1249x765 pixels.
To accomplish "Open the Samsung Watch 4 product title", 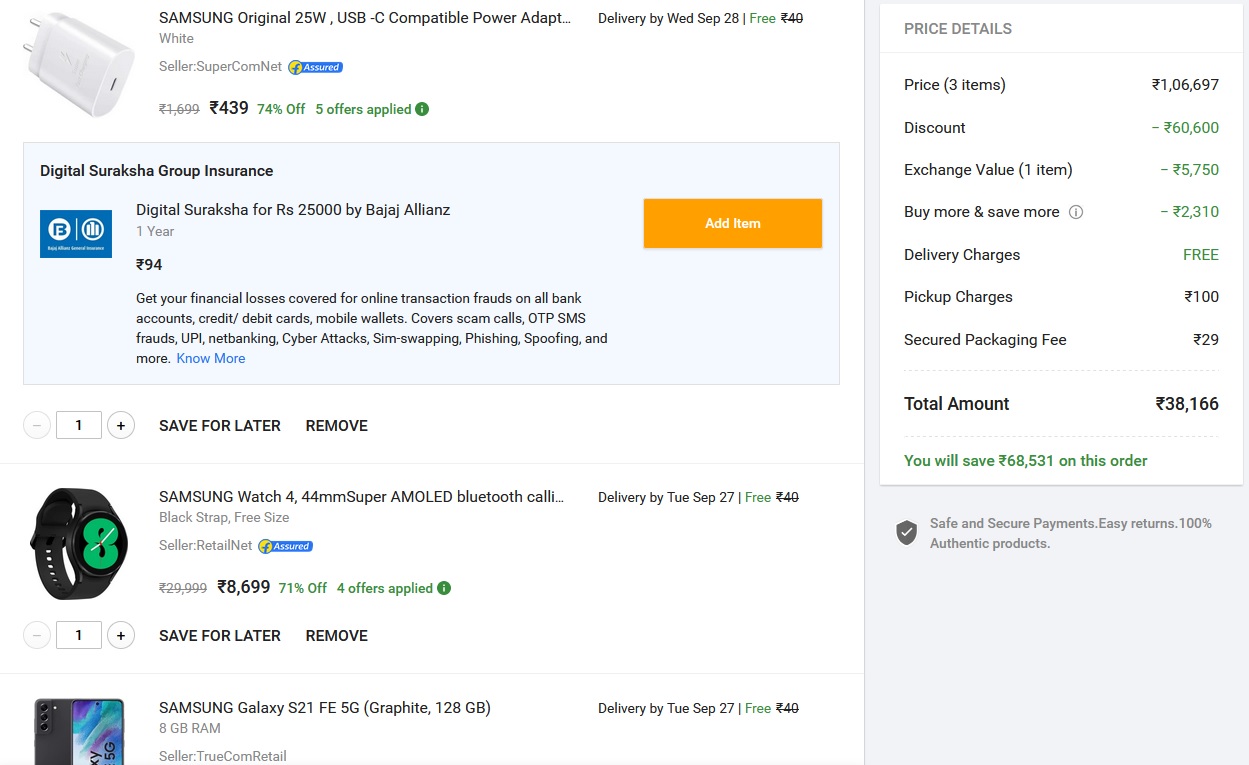I will pyautogui.click(x=362, y=497).
